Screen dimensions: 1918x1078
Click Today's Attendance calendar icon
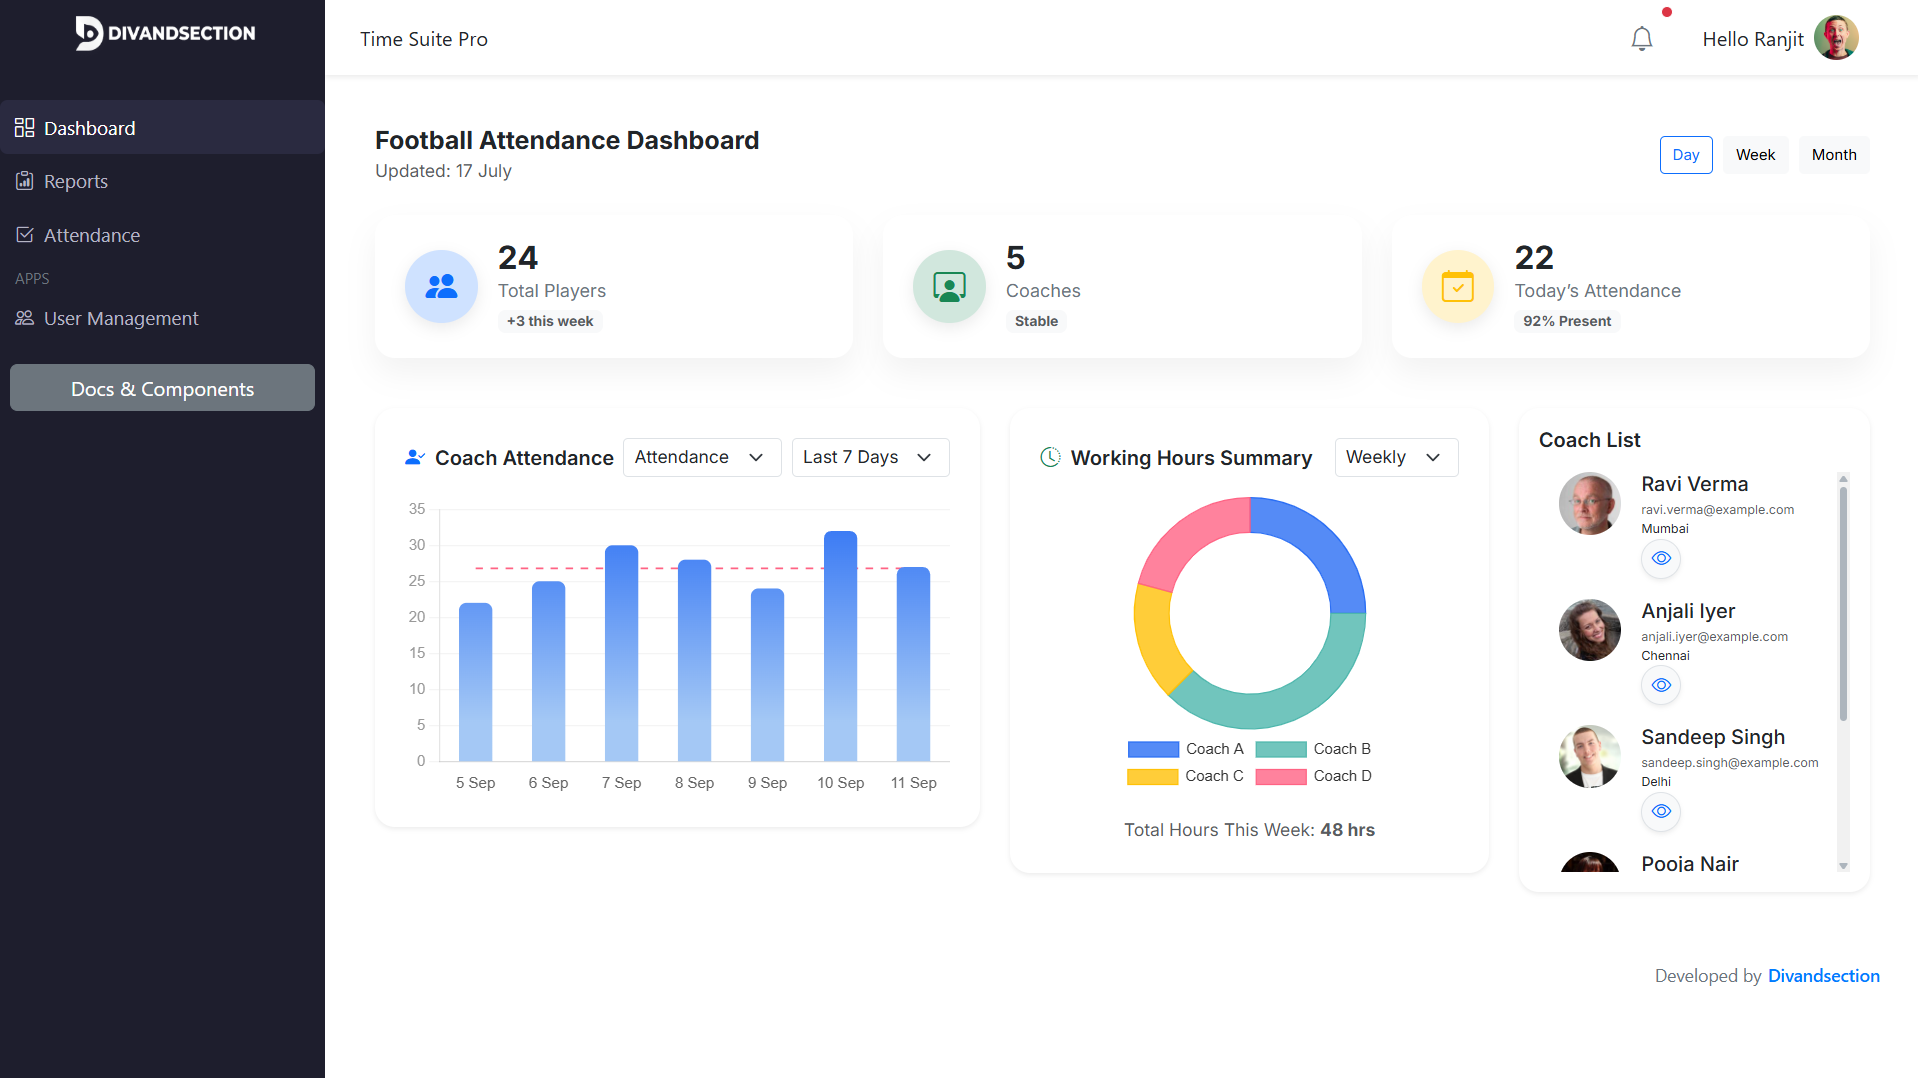click(1457, 286)
